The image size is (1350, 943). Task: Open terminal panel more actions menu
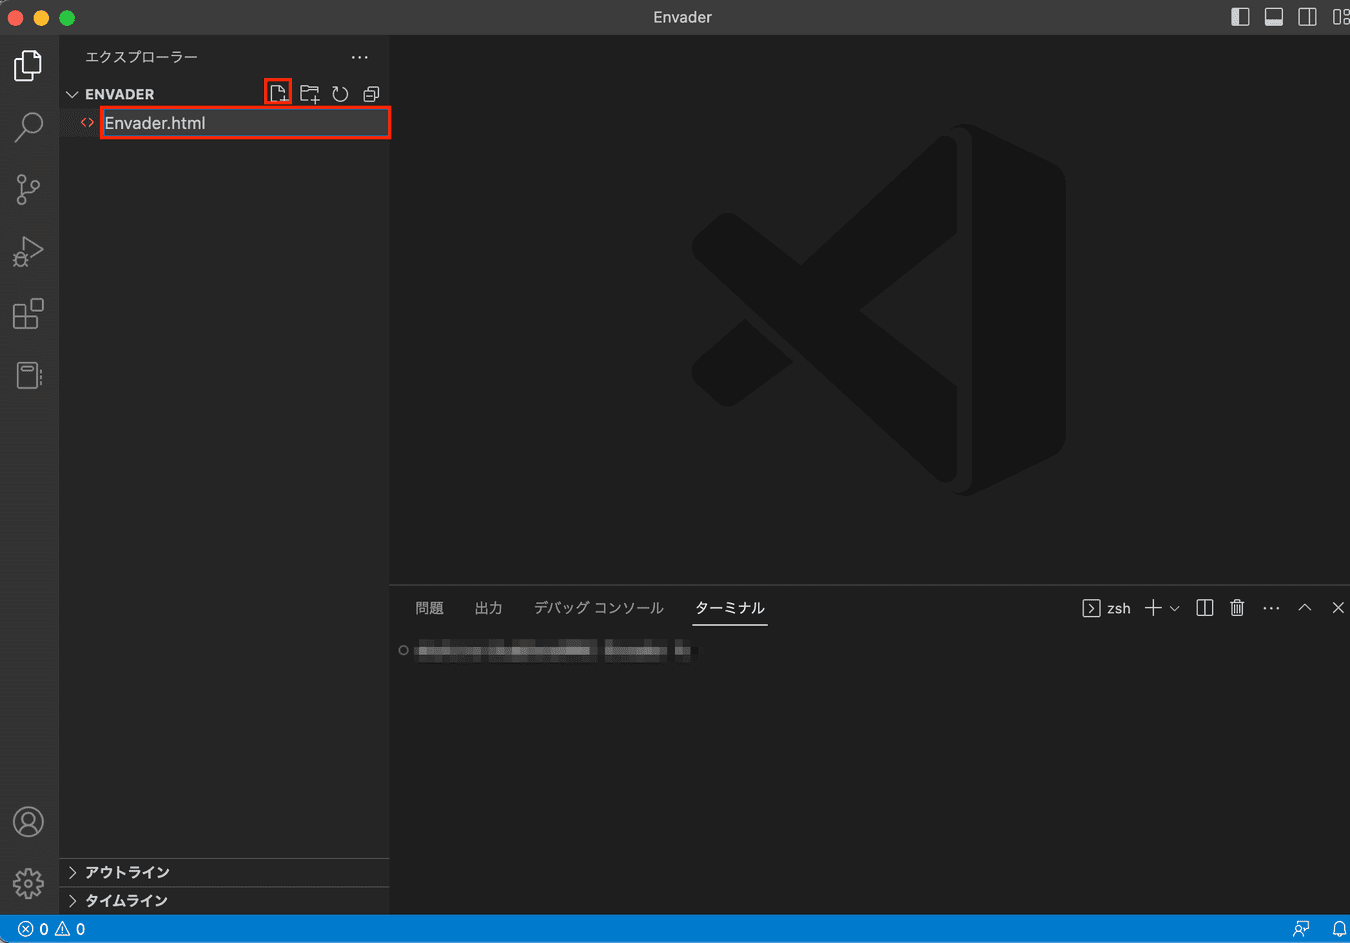click(x=1271, y=608)
